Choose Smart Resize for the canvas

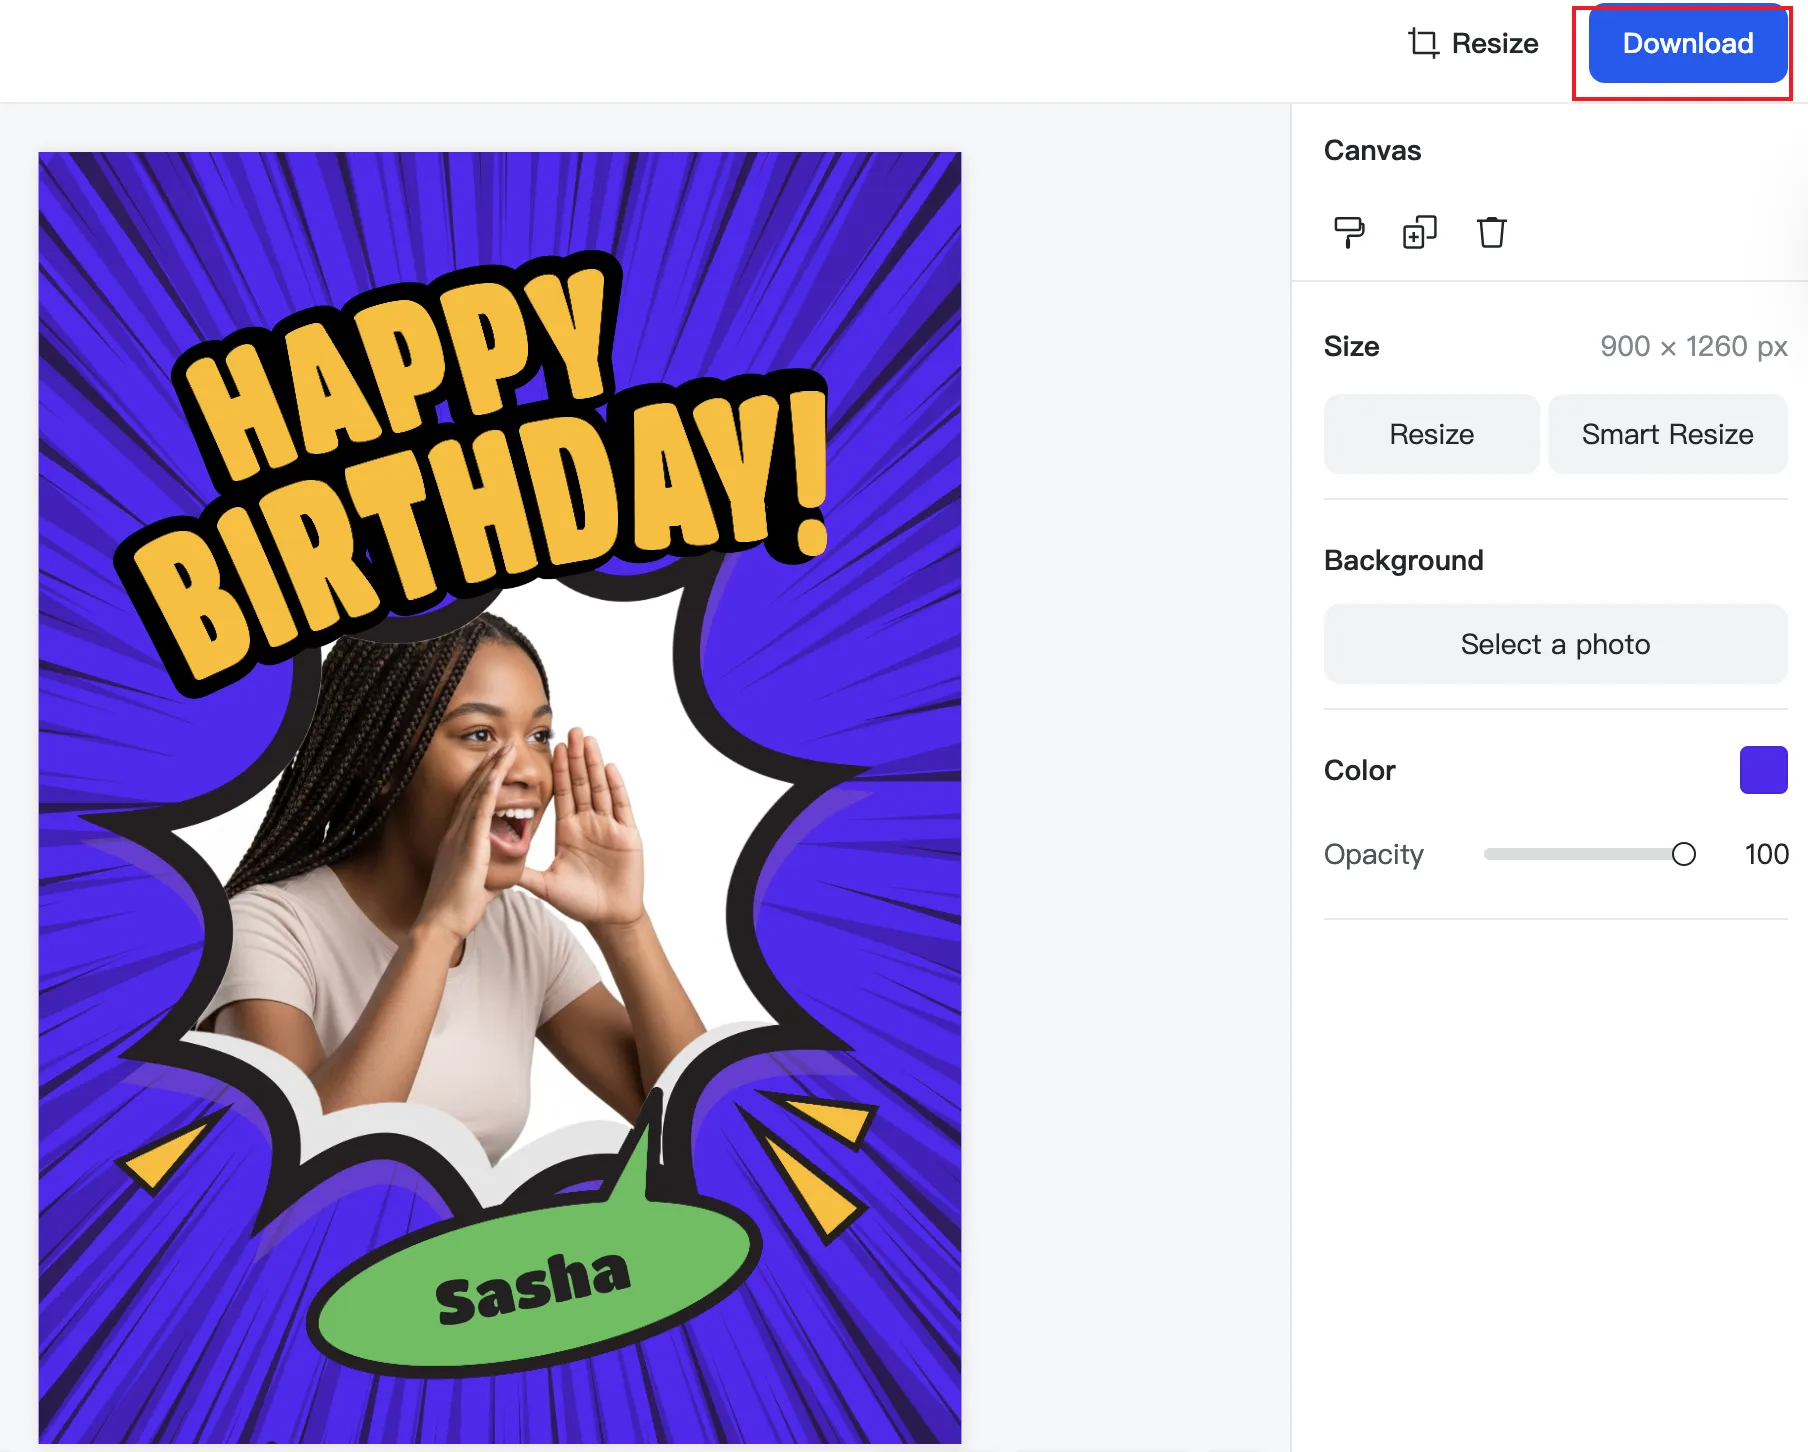1666,433
